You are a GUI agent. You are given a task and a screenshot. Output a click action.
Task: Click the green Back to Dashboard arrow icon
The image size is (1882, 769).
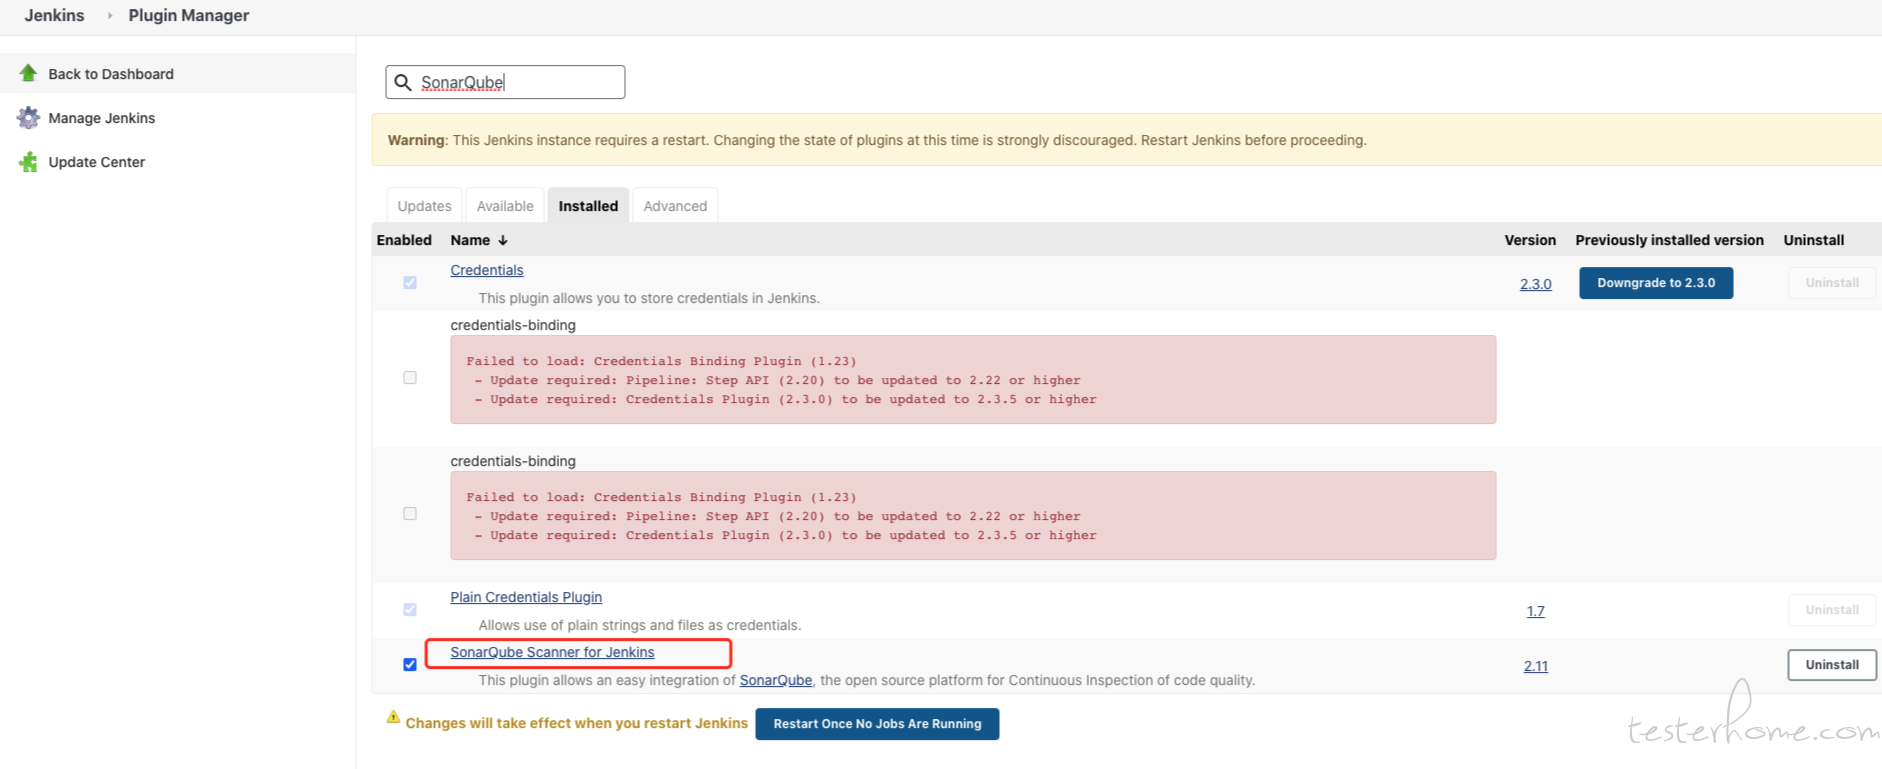[28, 73]
